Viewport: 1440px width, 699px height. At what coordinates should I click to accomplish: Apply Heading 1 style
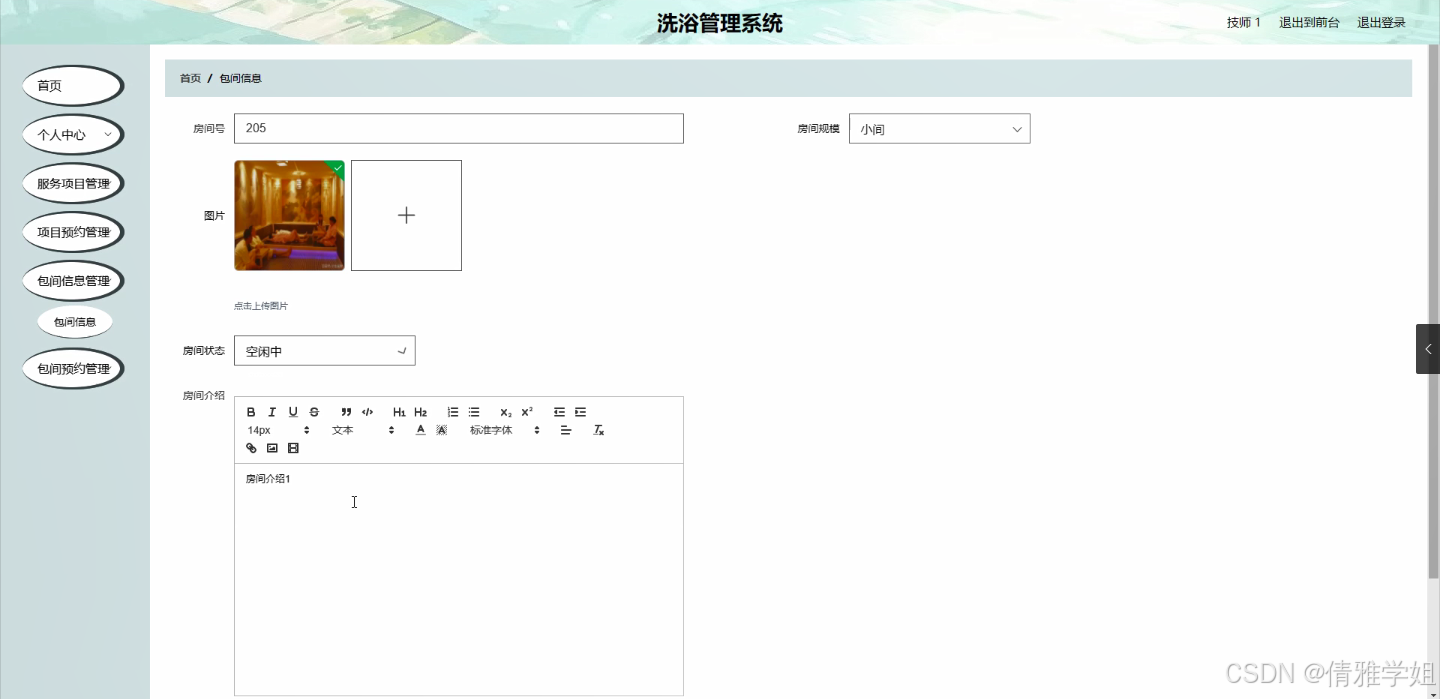click(x=399, y=412)
